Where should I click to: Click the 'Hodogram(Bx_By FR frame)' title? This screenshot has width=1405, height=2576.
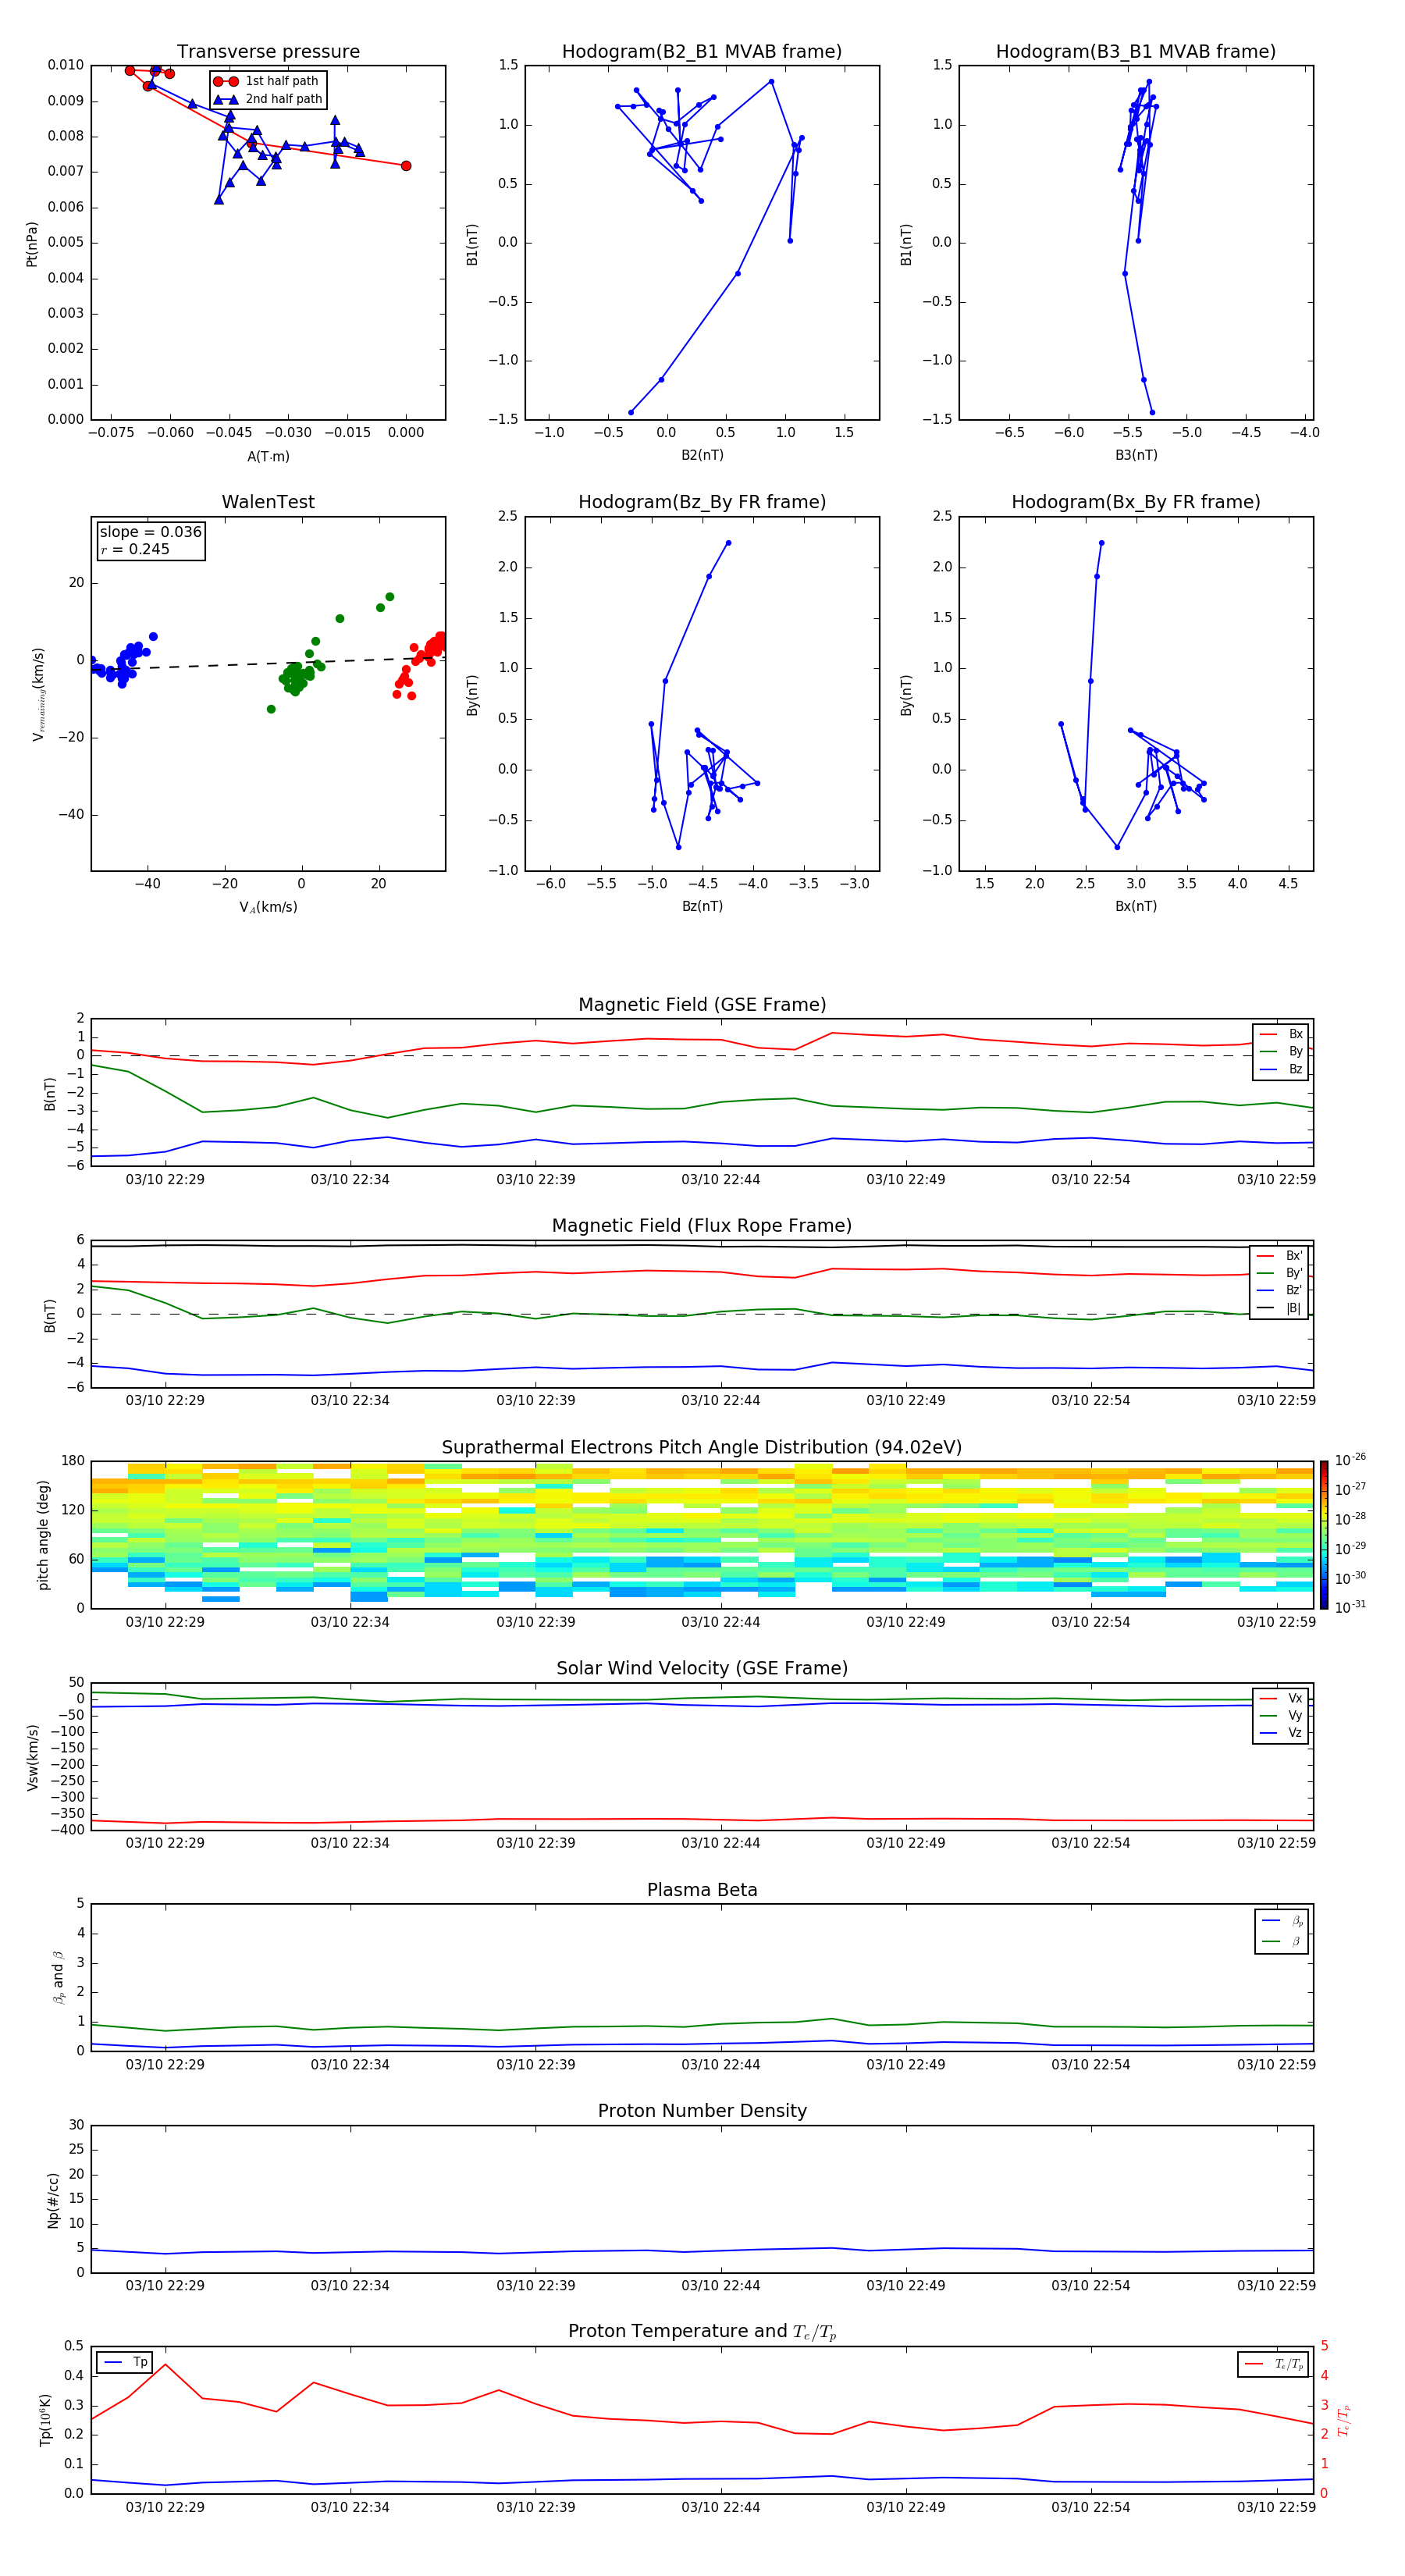(x=1136, y=502)
